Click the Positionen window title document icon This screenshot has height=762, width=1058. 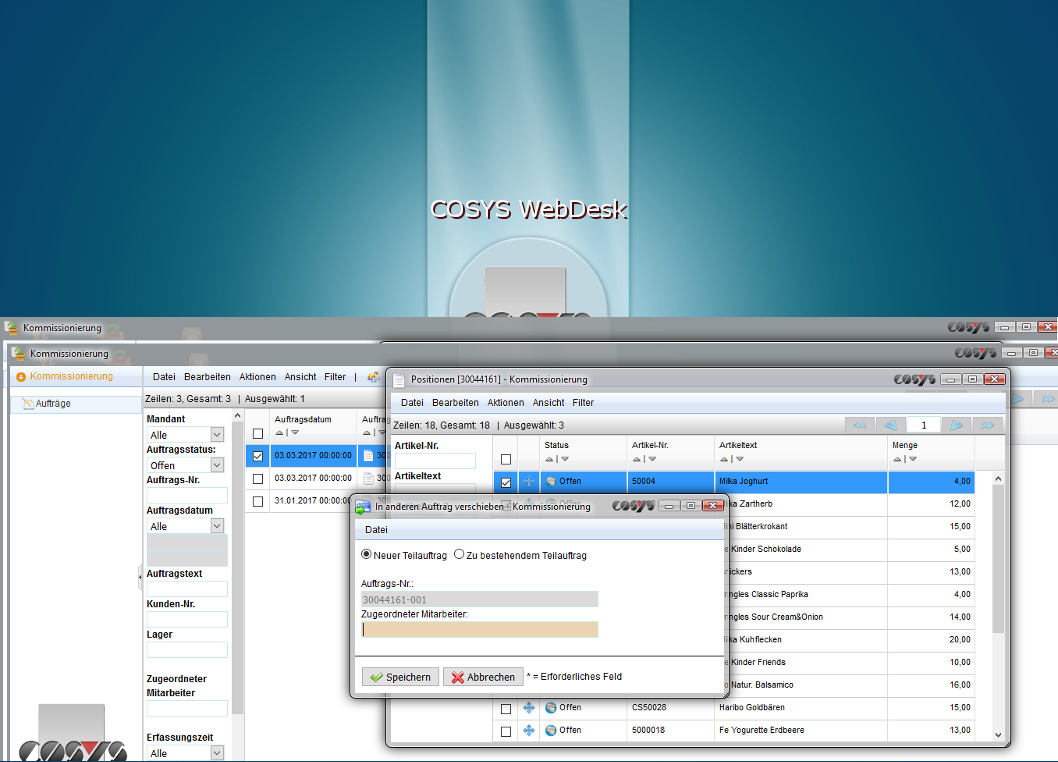(x=399, y=380)
